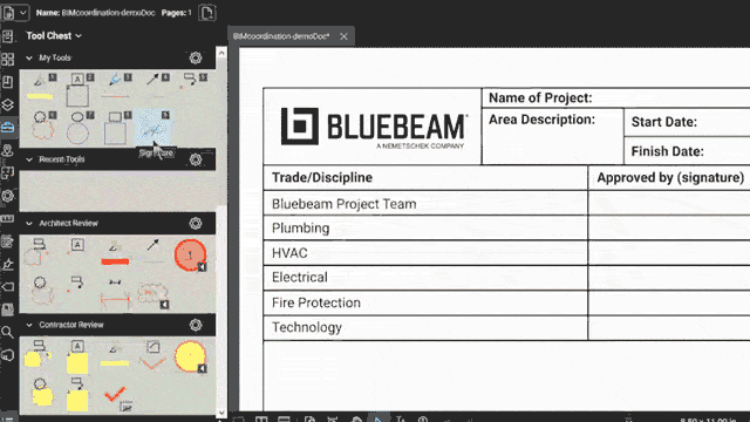This screenshot has width=750, height=422.
Task: Pick the yellow cloud tool in Contractor Review
Action: pos(42,392)
